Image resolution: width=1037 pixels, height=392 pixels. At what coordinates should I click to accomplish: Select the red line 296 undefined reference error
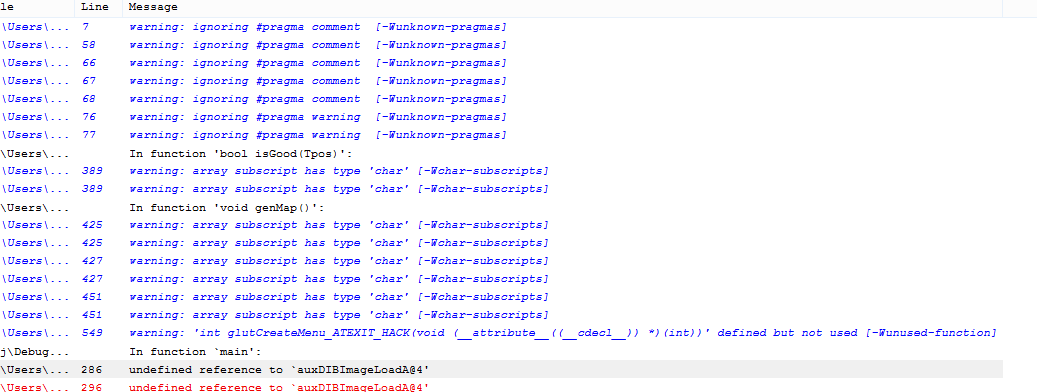point(501,386)
